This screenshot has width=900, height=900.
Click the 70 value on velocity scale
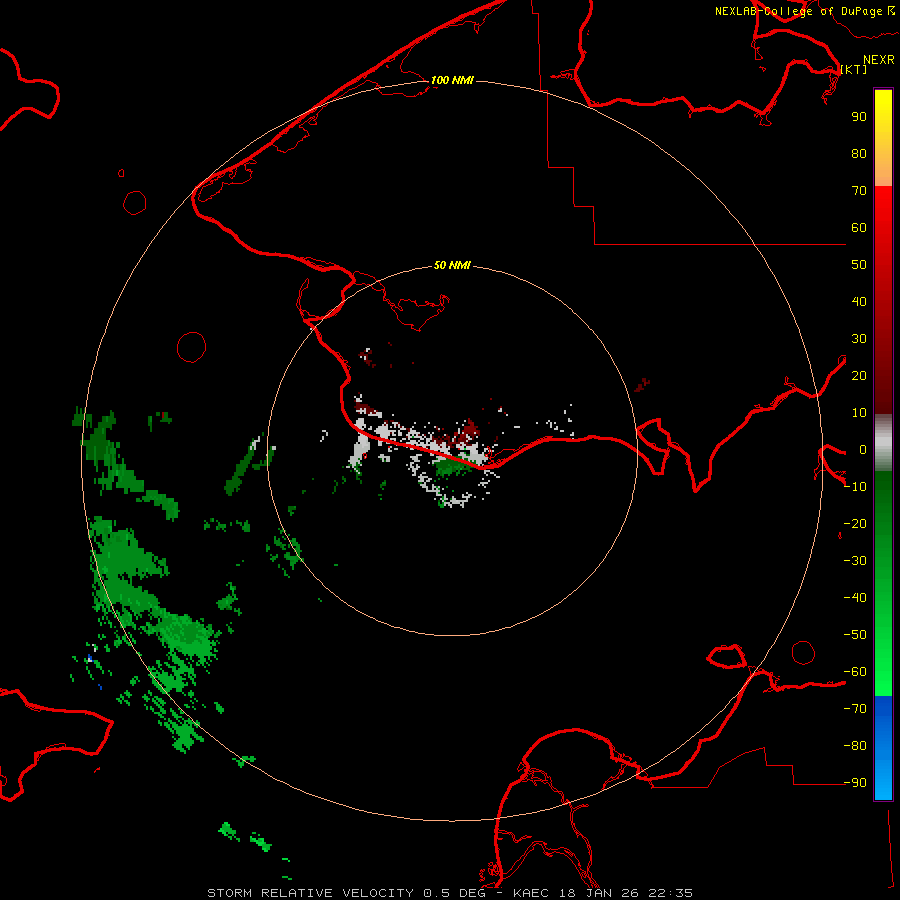(x=859, y=191)
